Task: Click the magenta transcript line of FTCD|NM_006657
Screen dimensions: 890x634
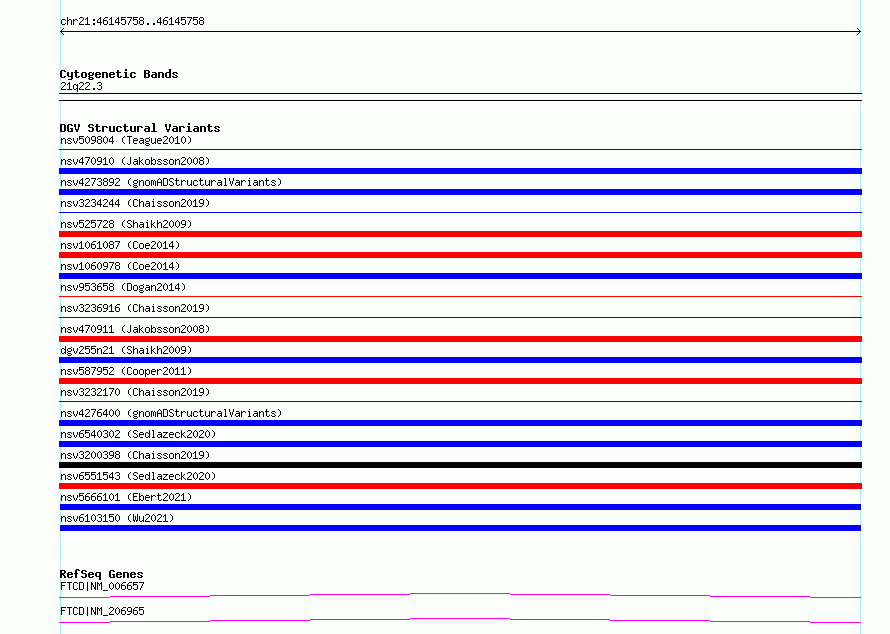Action: [460, 594]
